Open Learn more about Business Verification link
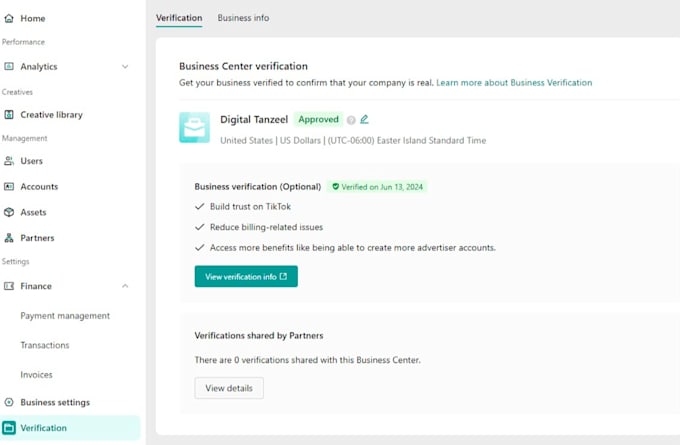Screen dimensions: 680x445 (x=514, y=82)
